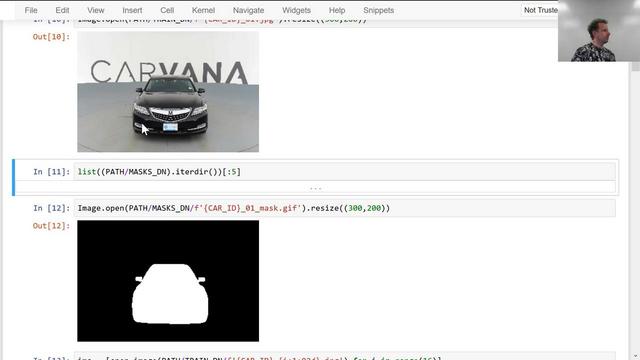Open the Kernel menu
The image size is (640, 360).
203,10
